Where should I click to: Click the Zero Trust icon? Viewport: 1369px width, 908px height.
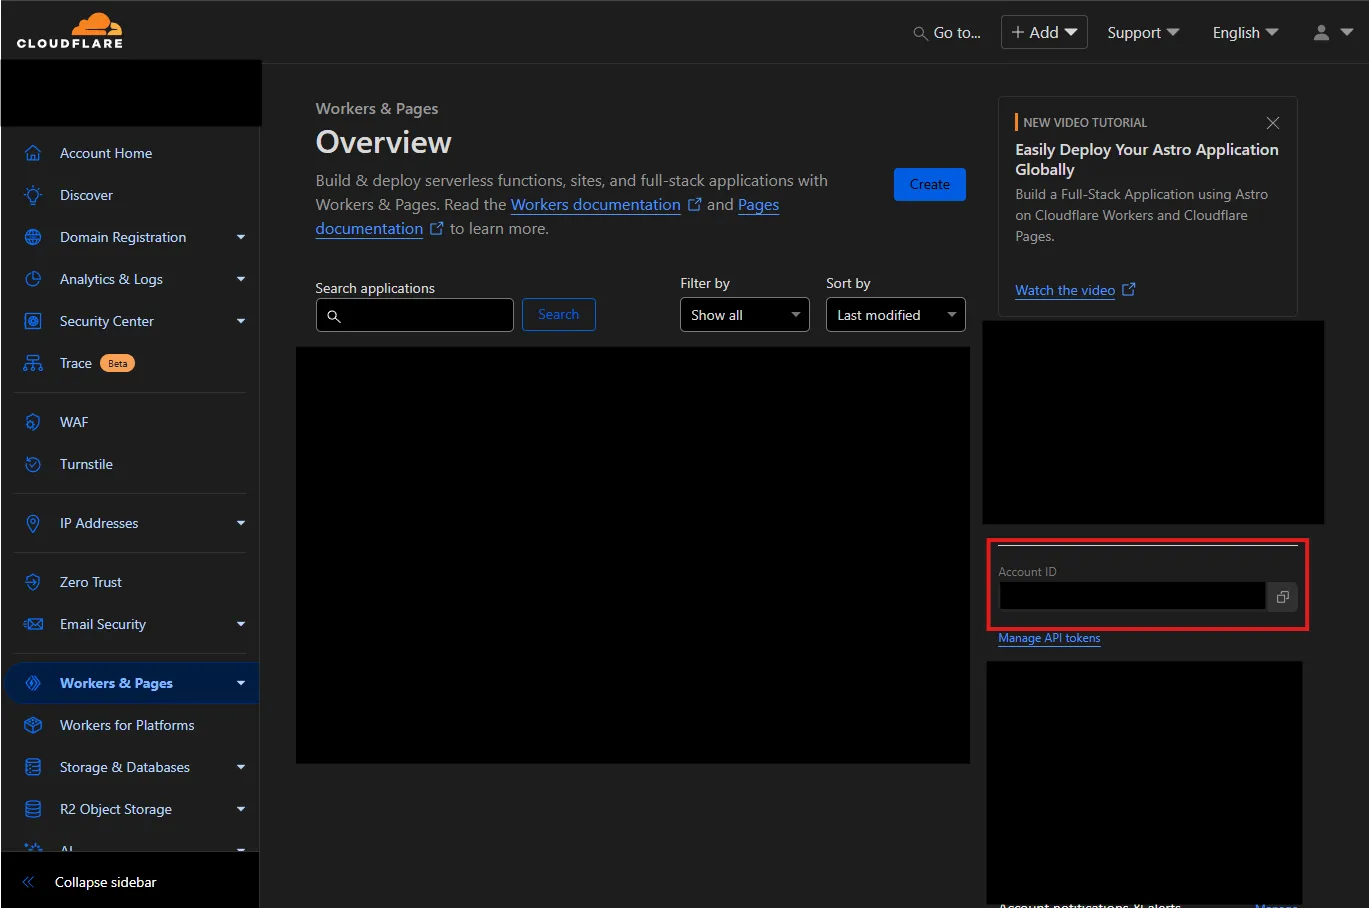[x=33, y=582]
